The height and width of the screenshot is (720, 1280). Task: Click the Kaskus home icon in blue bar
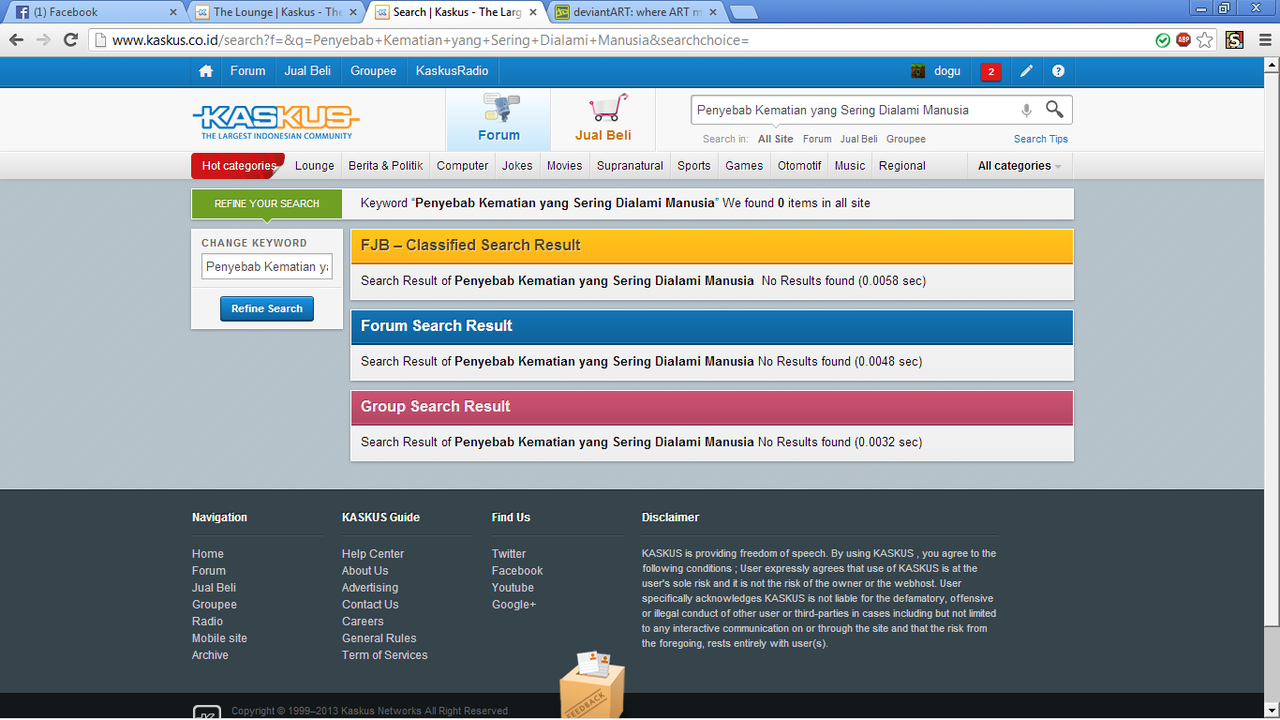point(206,71)
